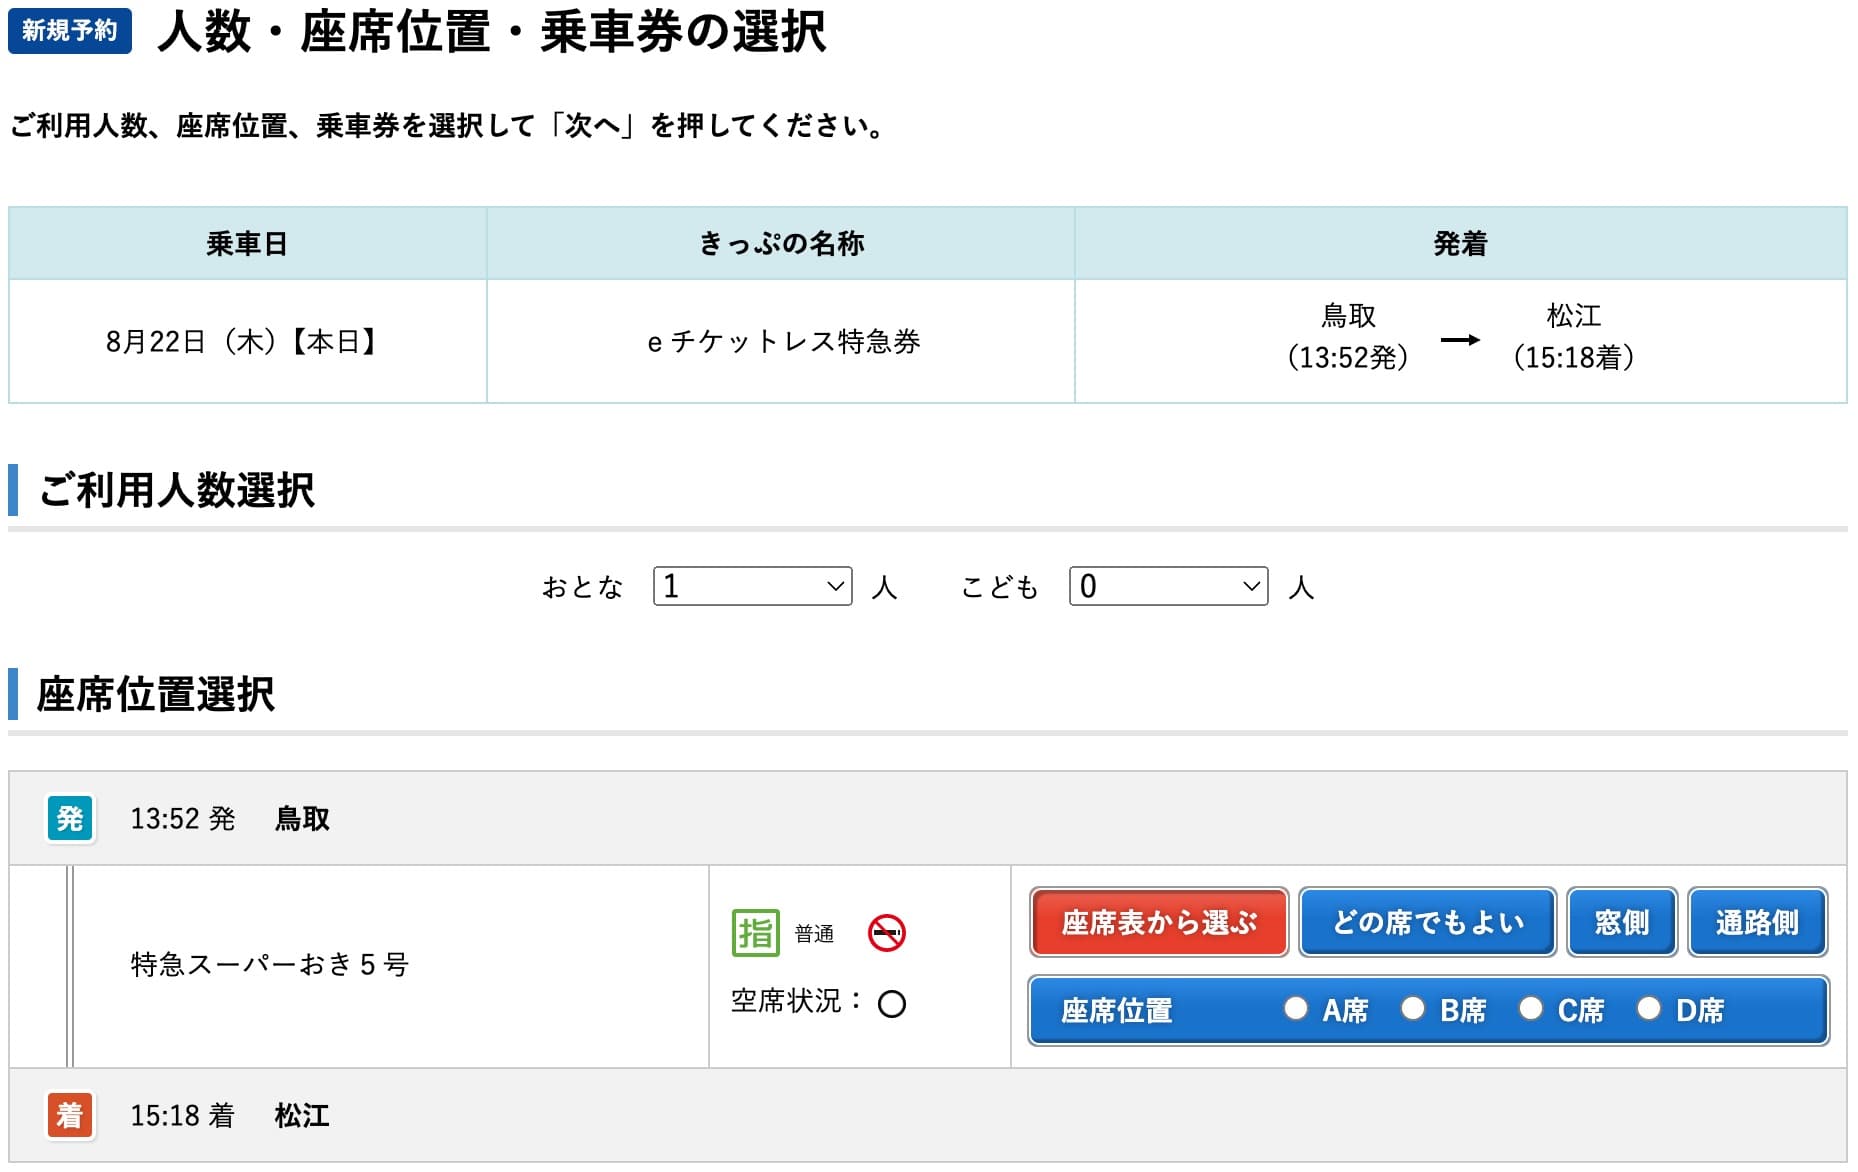Click 鳥取 (13:52発) in table
The width and height of the screenshot is (1858, 1172).
tap(1348, 337)
